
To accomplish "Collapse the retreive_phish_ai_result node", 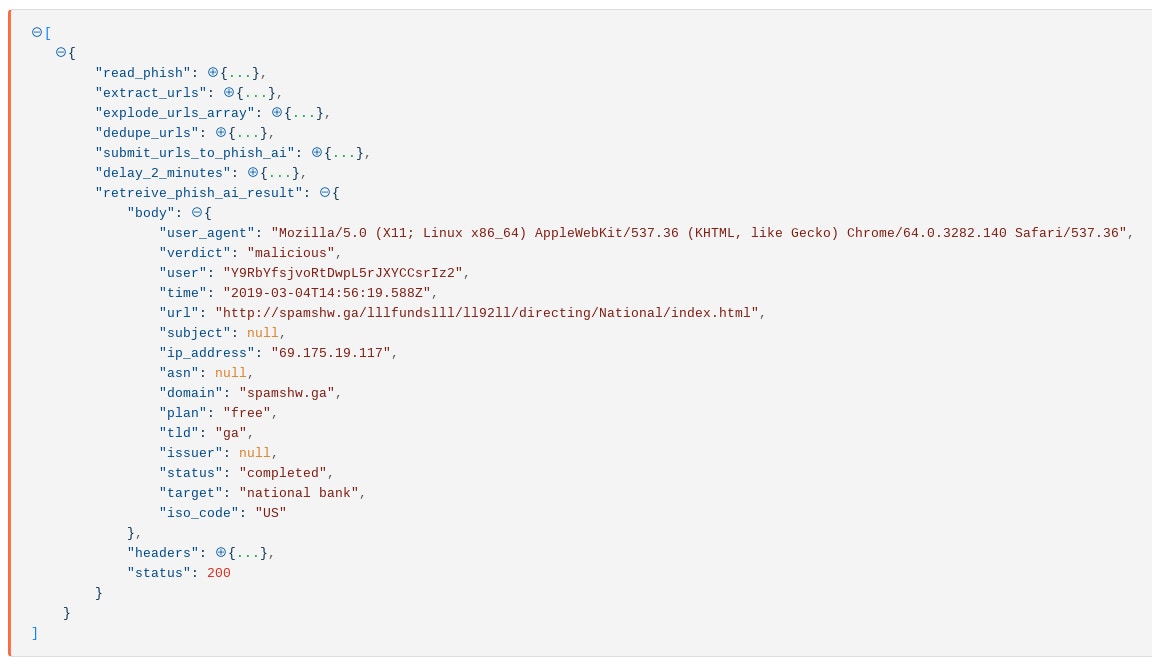I will [x=325, y=193].
